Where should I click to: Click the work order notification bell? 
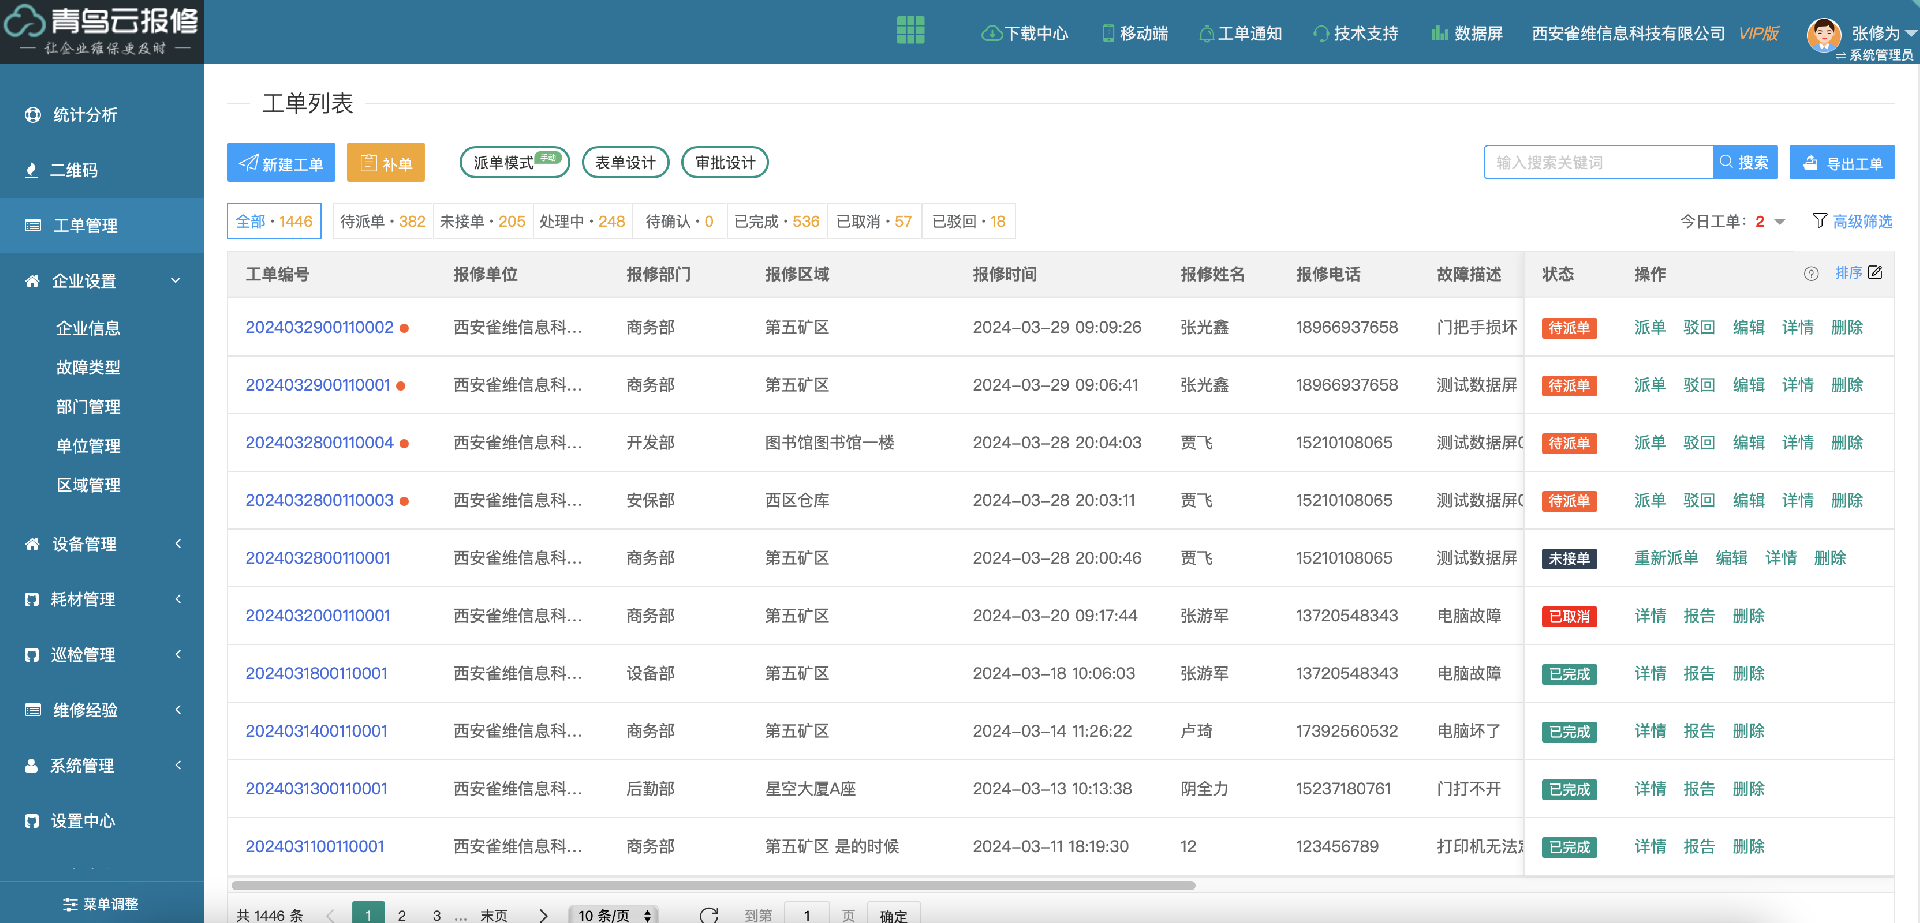(1206, 34)
